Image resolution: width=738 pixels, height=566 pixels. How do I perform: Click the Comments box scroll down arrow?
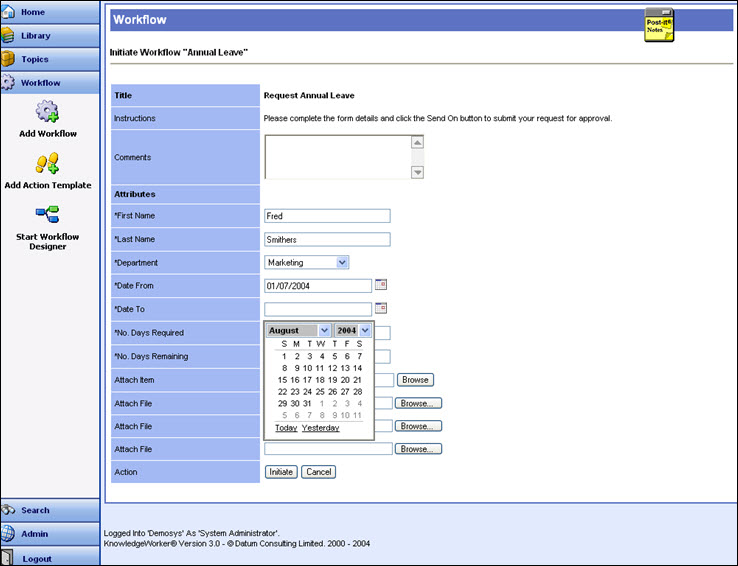coord(417,172)
